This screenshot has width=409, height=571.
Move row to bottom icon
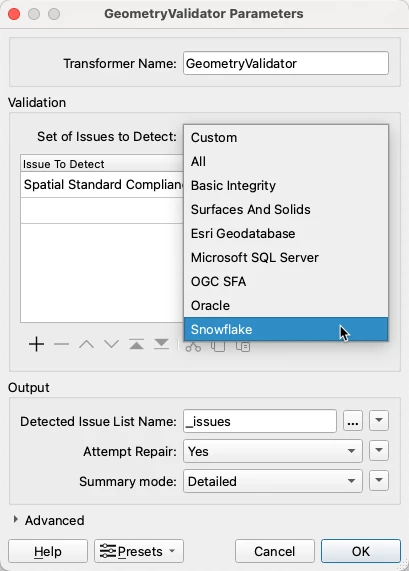[161, 344]
